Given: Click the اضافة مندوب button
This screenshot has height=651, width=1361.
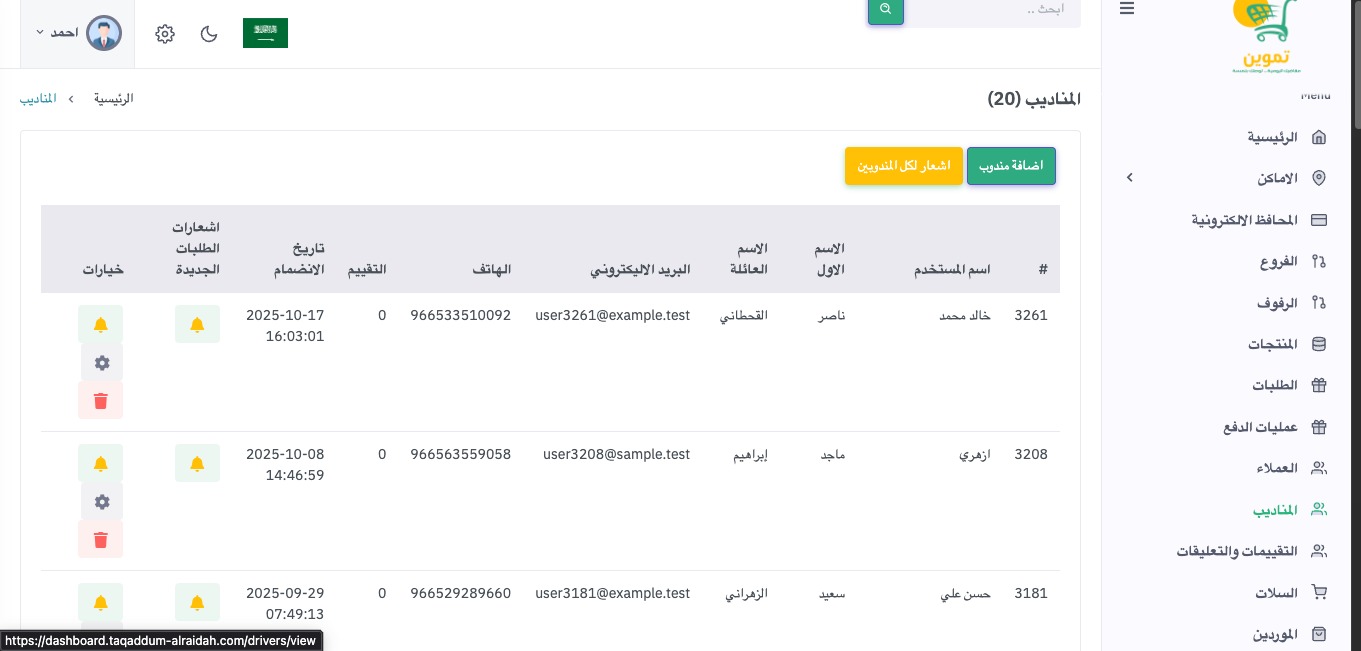Looking at the screenshot, I should coord(1011,166).
